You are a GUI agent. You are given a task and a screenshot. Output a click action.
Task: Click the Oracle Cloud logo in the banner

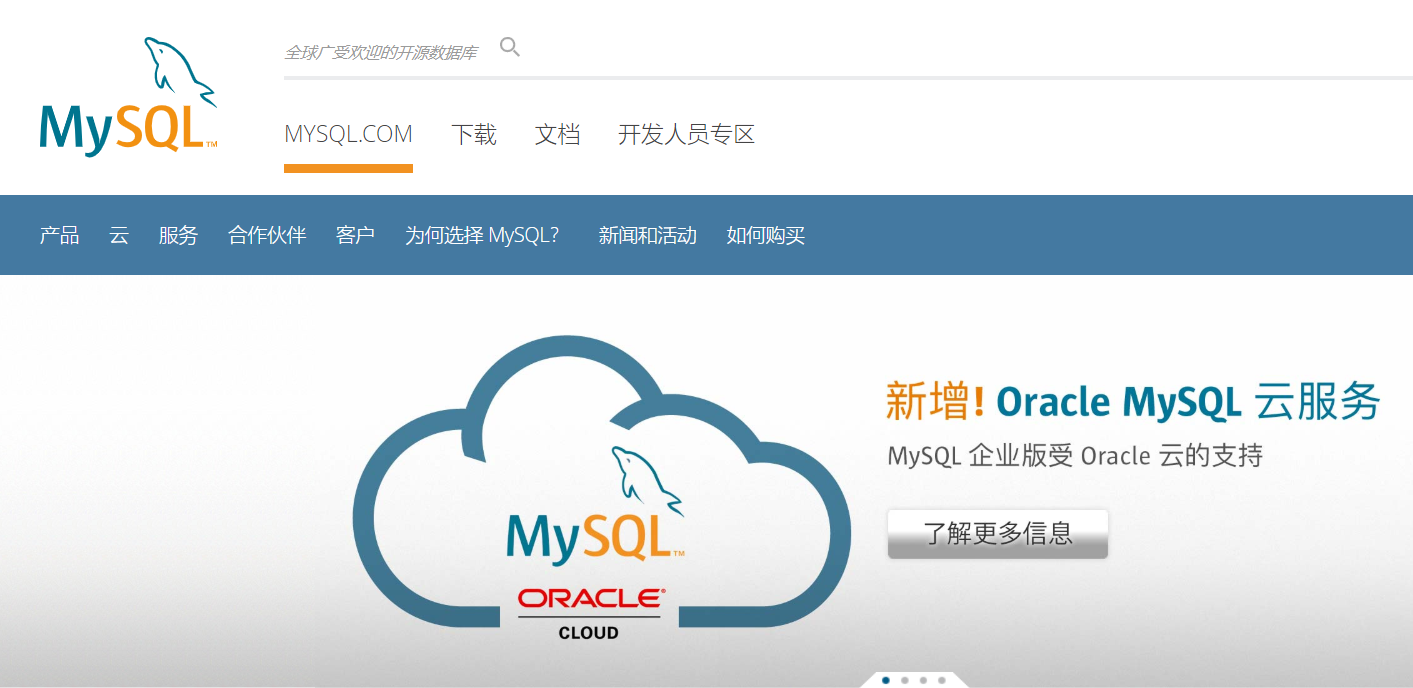click(x=589, y=613)
